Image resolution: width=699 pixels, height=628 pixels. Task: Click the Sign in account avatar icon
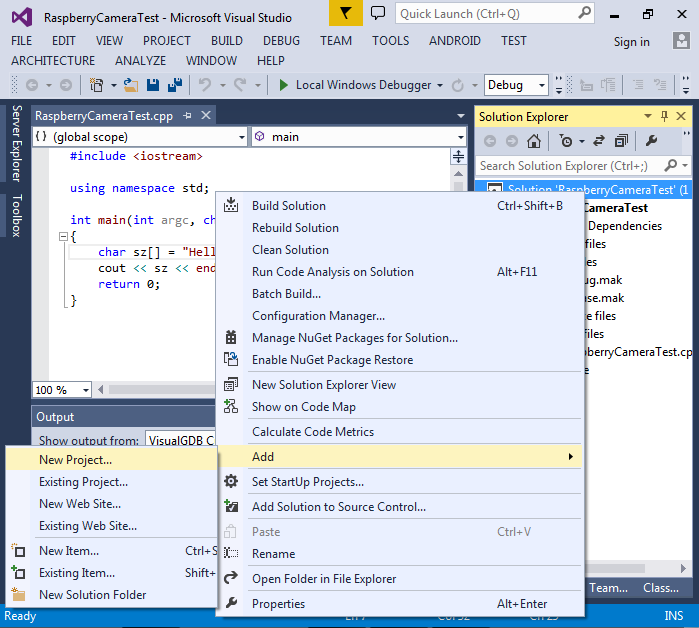(681, 41)
